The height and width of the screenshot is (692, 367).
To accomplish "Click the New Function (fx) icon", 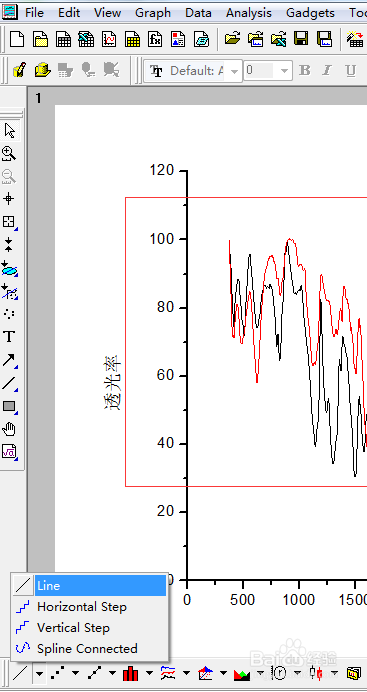I will [x=155, y=39].
